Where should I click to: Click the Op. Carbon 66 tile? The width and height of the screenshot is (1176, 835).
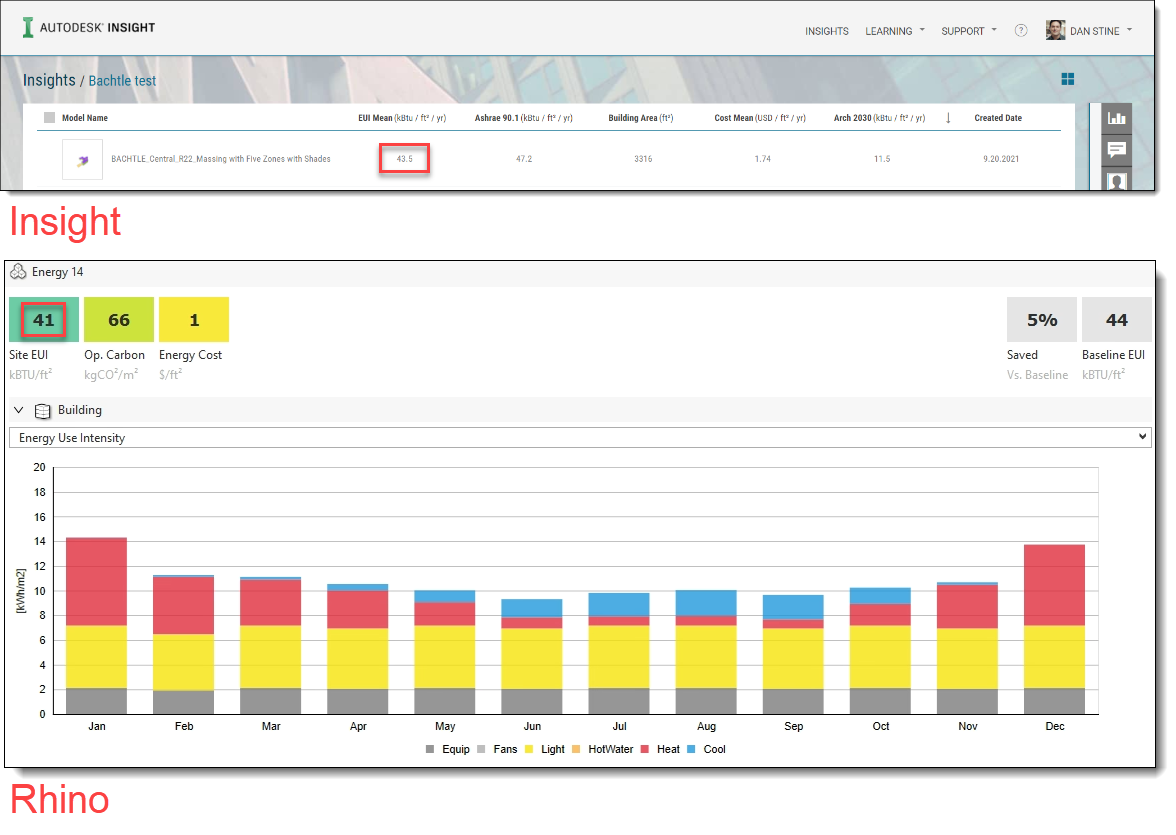point(118,320)
